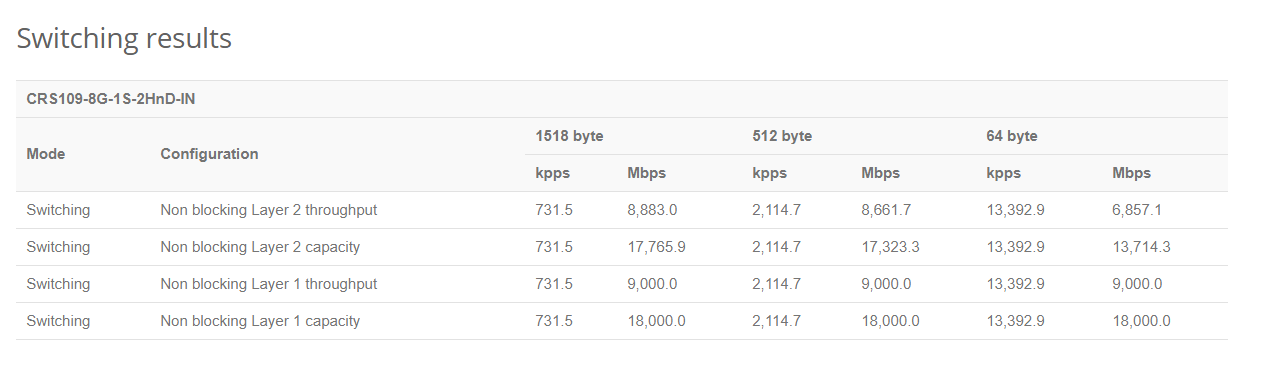This screenshot has height=375, width=1262.
Task: Click the Mbps subheader under 64 byte
Action: [1131, 173]
